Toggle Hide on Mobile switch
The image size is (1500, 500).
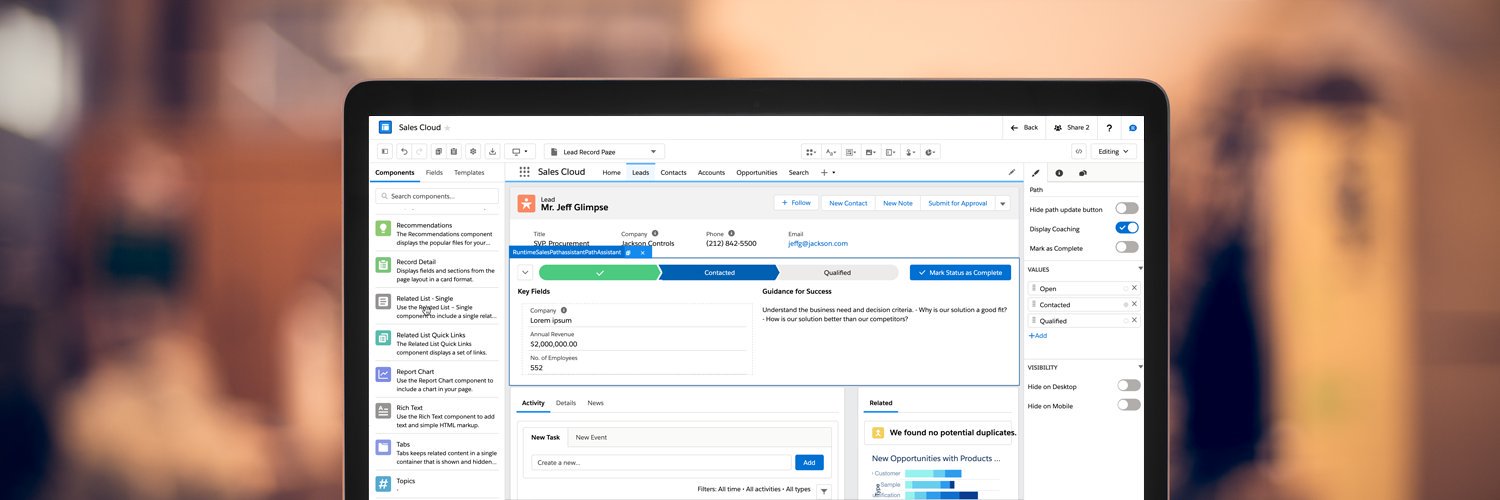1129,405
